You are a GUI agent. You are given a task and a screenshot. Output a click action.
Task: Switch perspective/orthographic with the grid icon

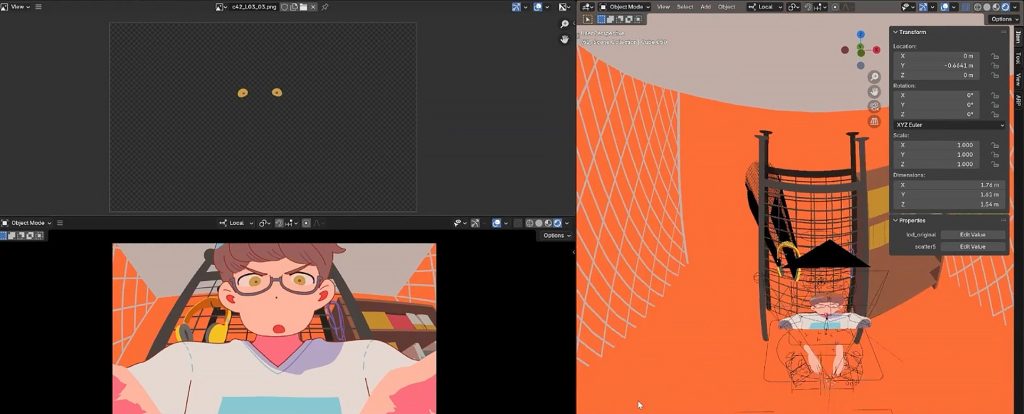[874, 121]
